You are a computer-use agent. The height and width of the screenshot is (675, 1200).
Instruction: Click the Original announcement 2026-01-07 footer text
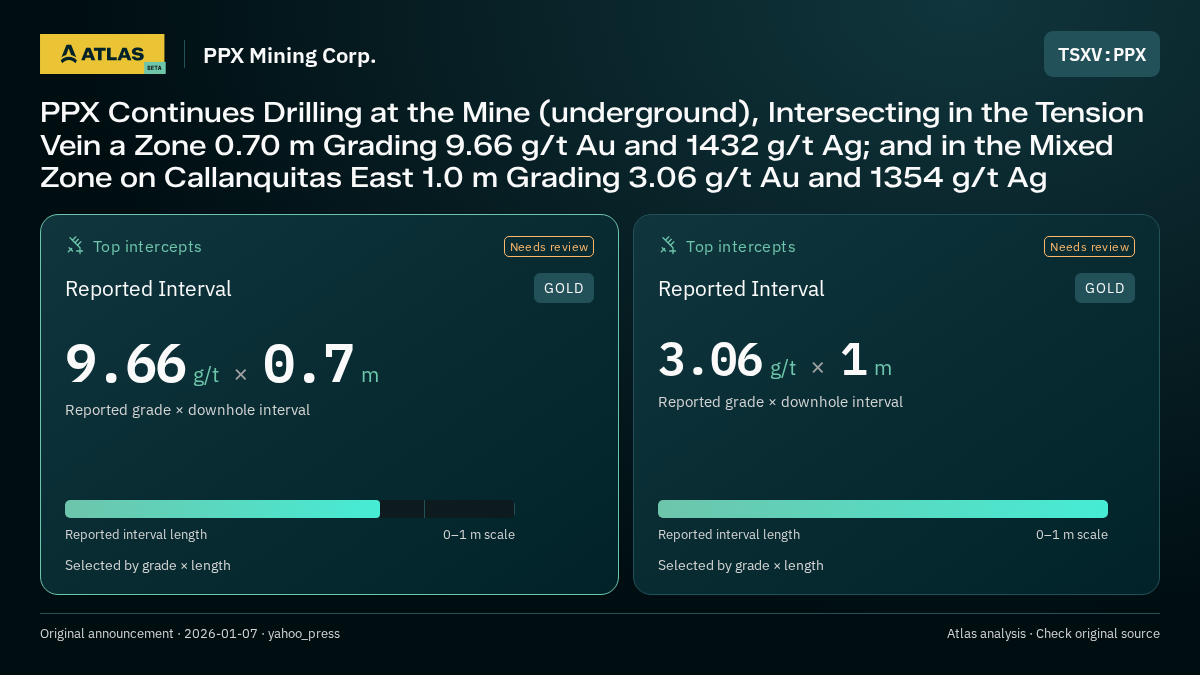coord(190,634)
